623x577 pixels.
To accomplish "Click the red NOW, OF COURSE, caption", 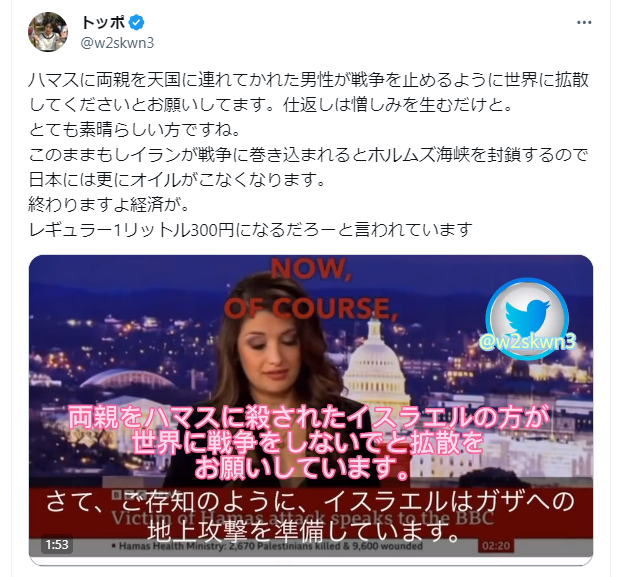I will [x=311, y=289].
